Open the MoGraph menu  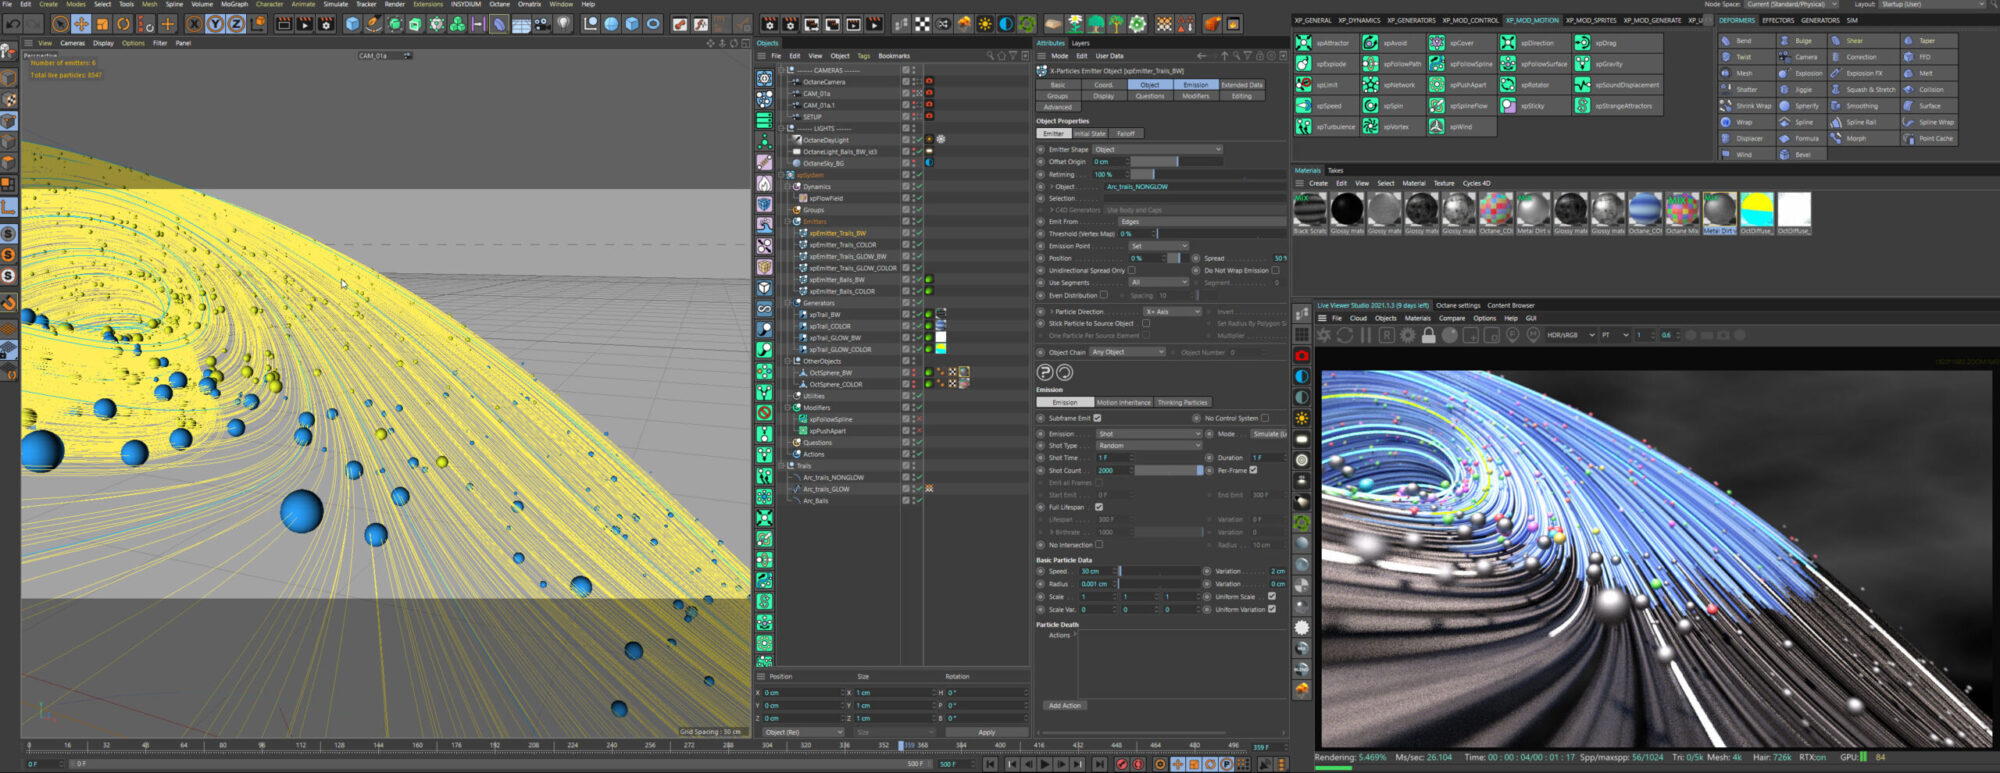pos(234,4)
